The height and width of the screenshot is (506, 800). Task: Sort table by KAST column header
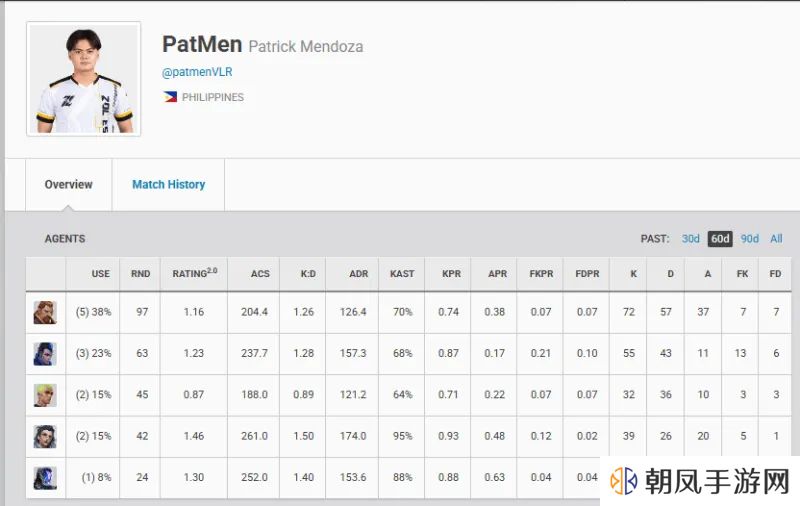coord(402,273)
